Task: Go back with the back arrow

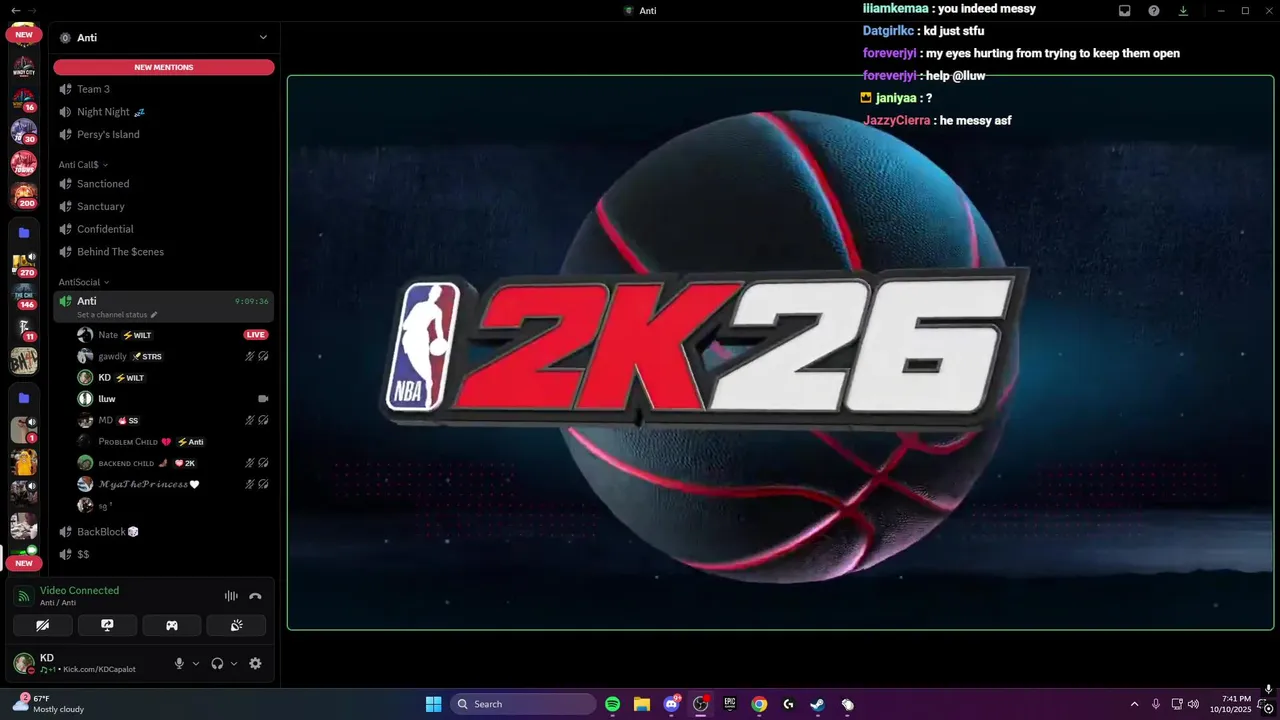Action: tap(15, 10)
